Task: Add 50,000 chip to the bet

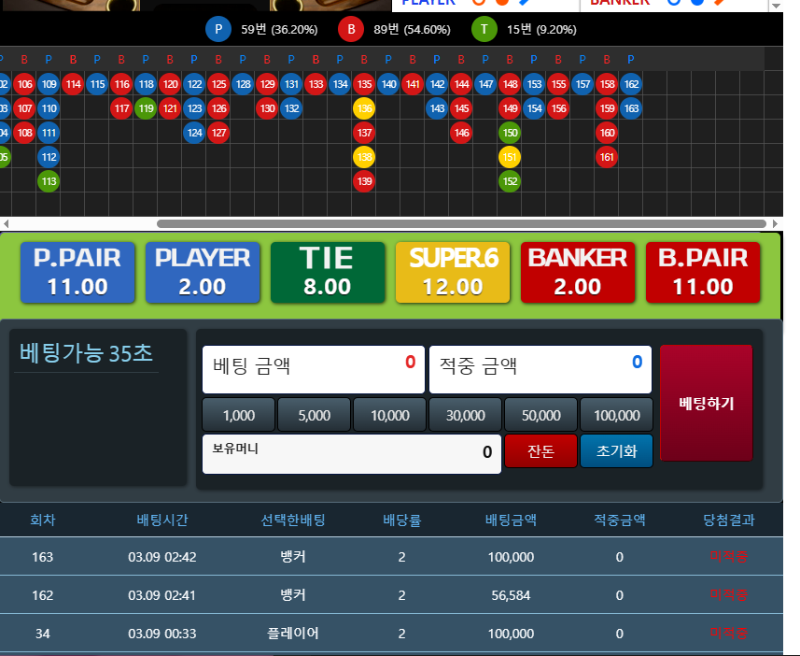Action: click(541, 415)
